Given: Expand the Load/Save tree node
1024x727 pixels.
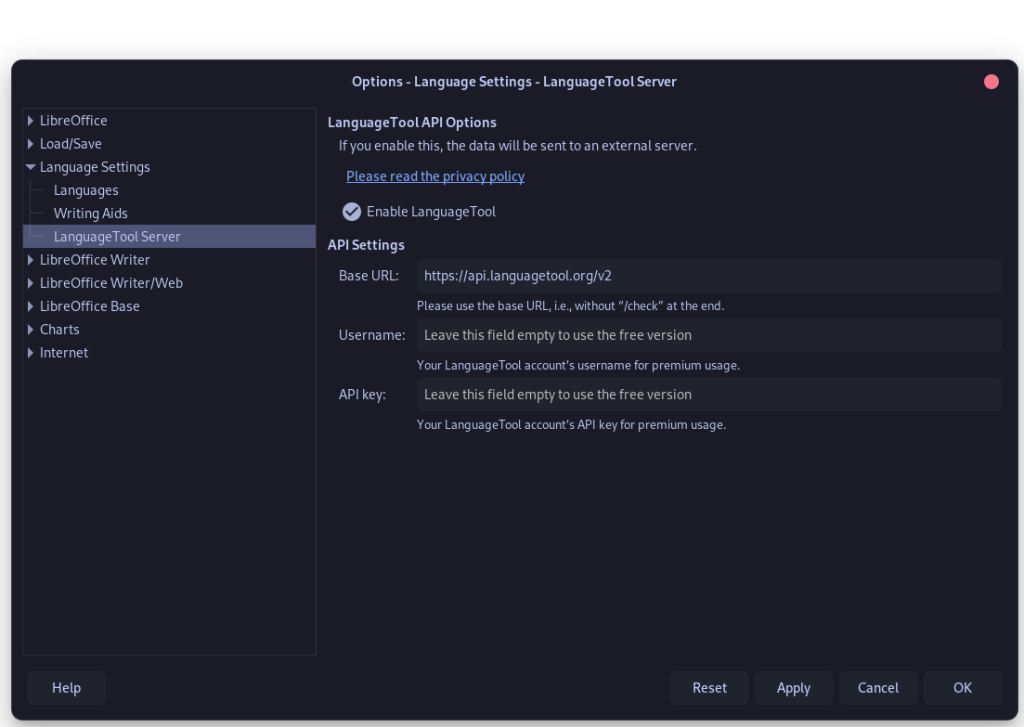Looking at the screenshot, I should click(31, 144).
